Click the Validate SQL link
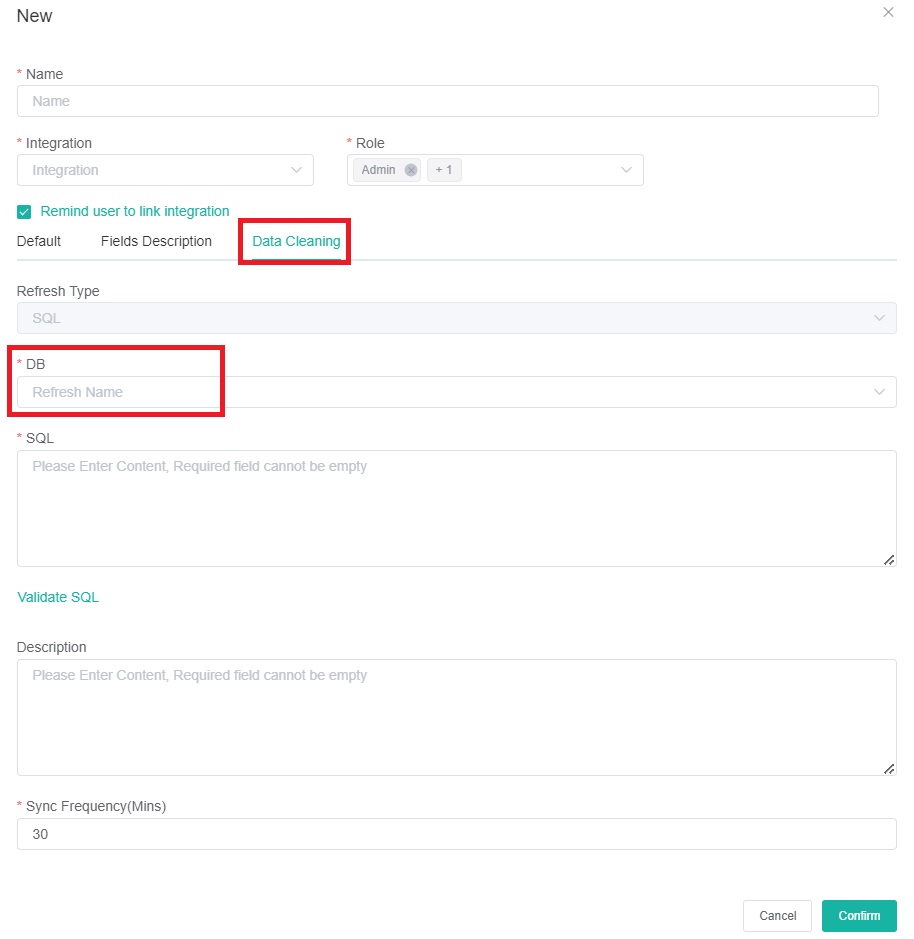The height and width of the screenshot is (939, 914). [x=57, y=597]
